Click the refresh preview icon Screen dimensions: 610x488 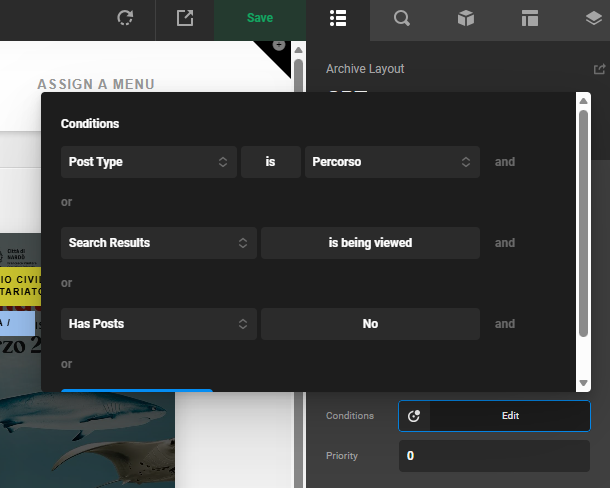click(125, 18)
